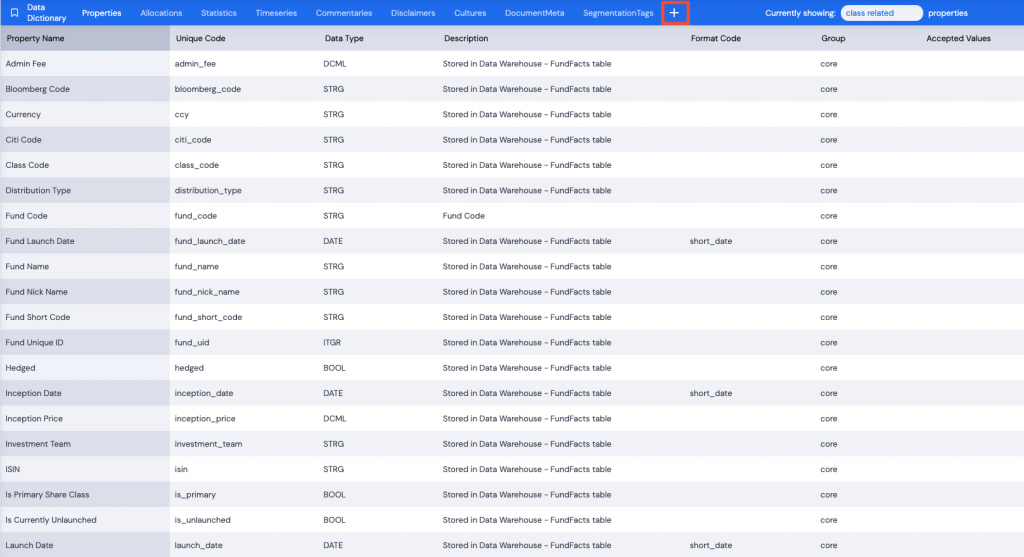Select the Is Currently Unlaunched property
Viewport: 1024px width, 557px height.
[x=51, y=520]
